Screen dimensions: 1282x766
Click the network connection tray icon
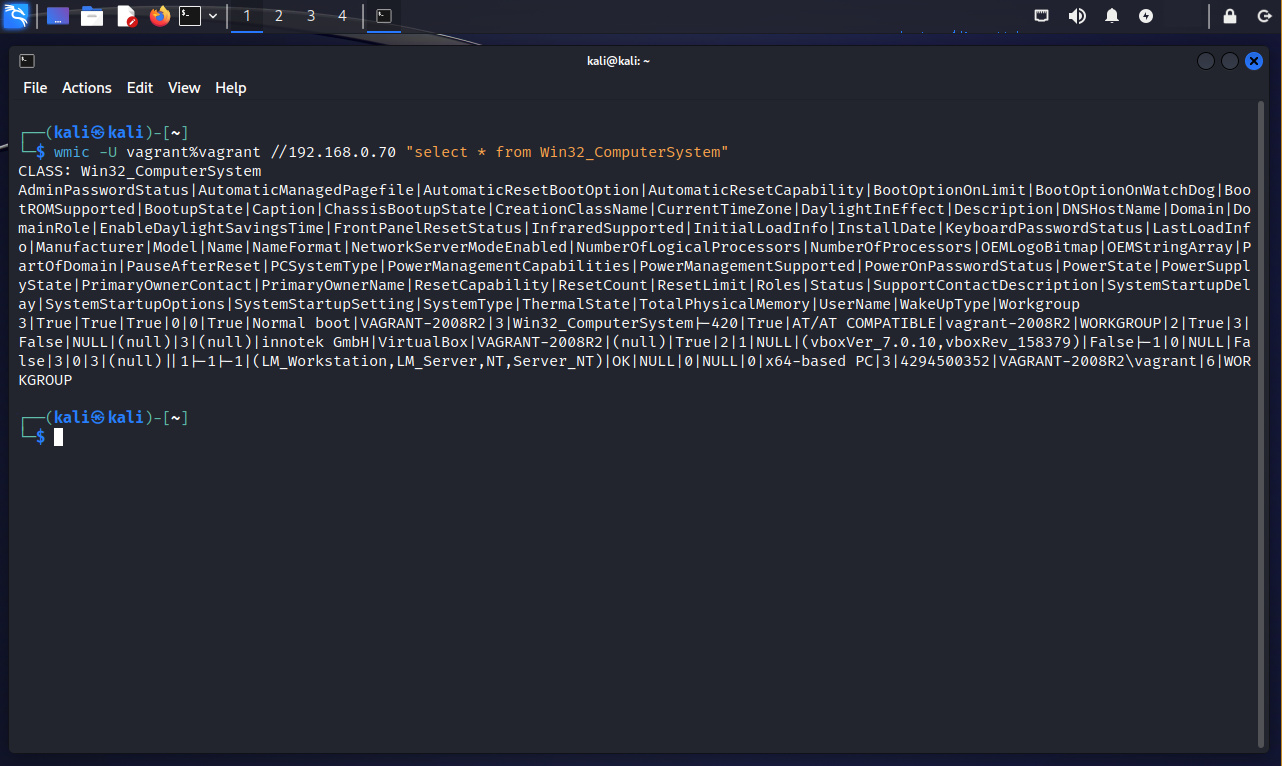click(1042, 16)
